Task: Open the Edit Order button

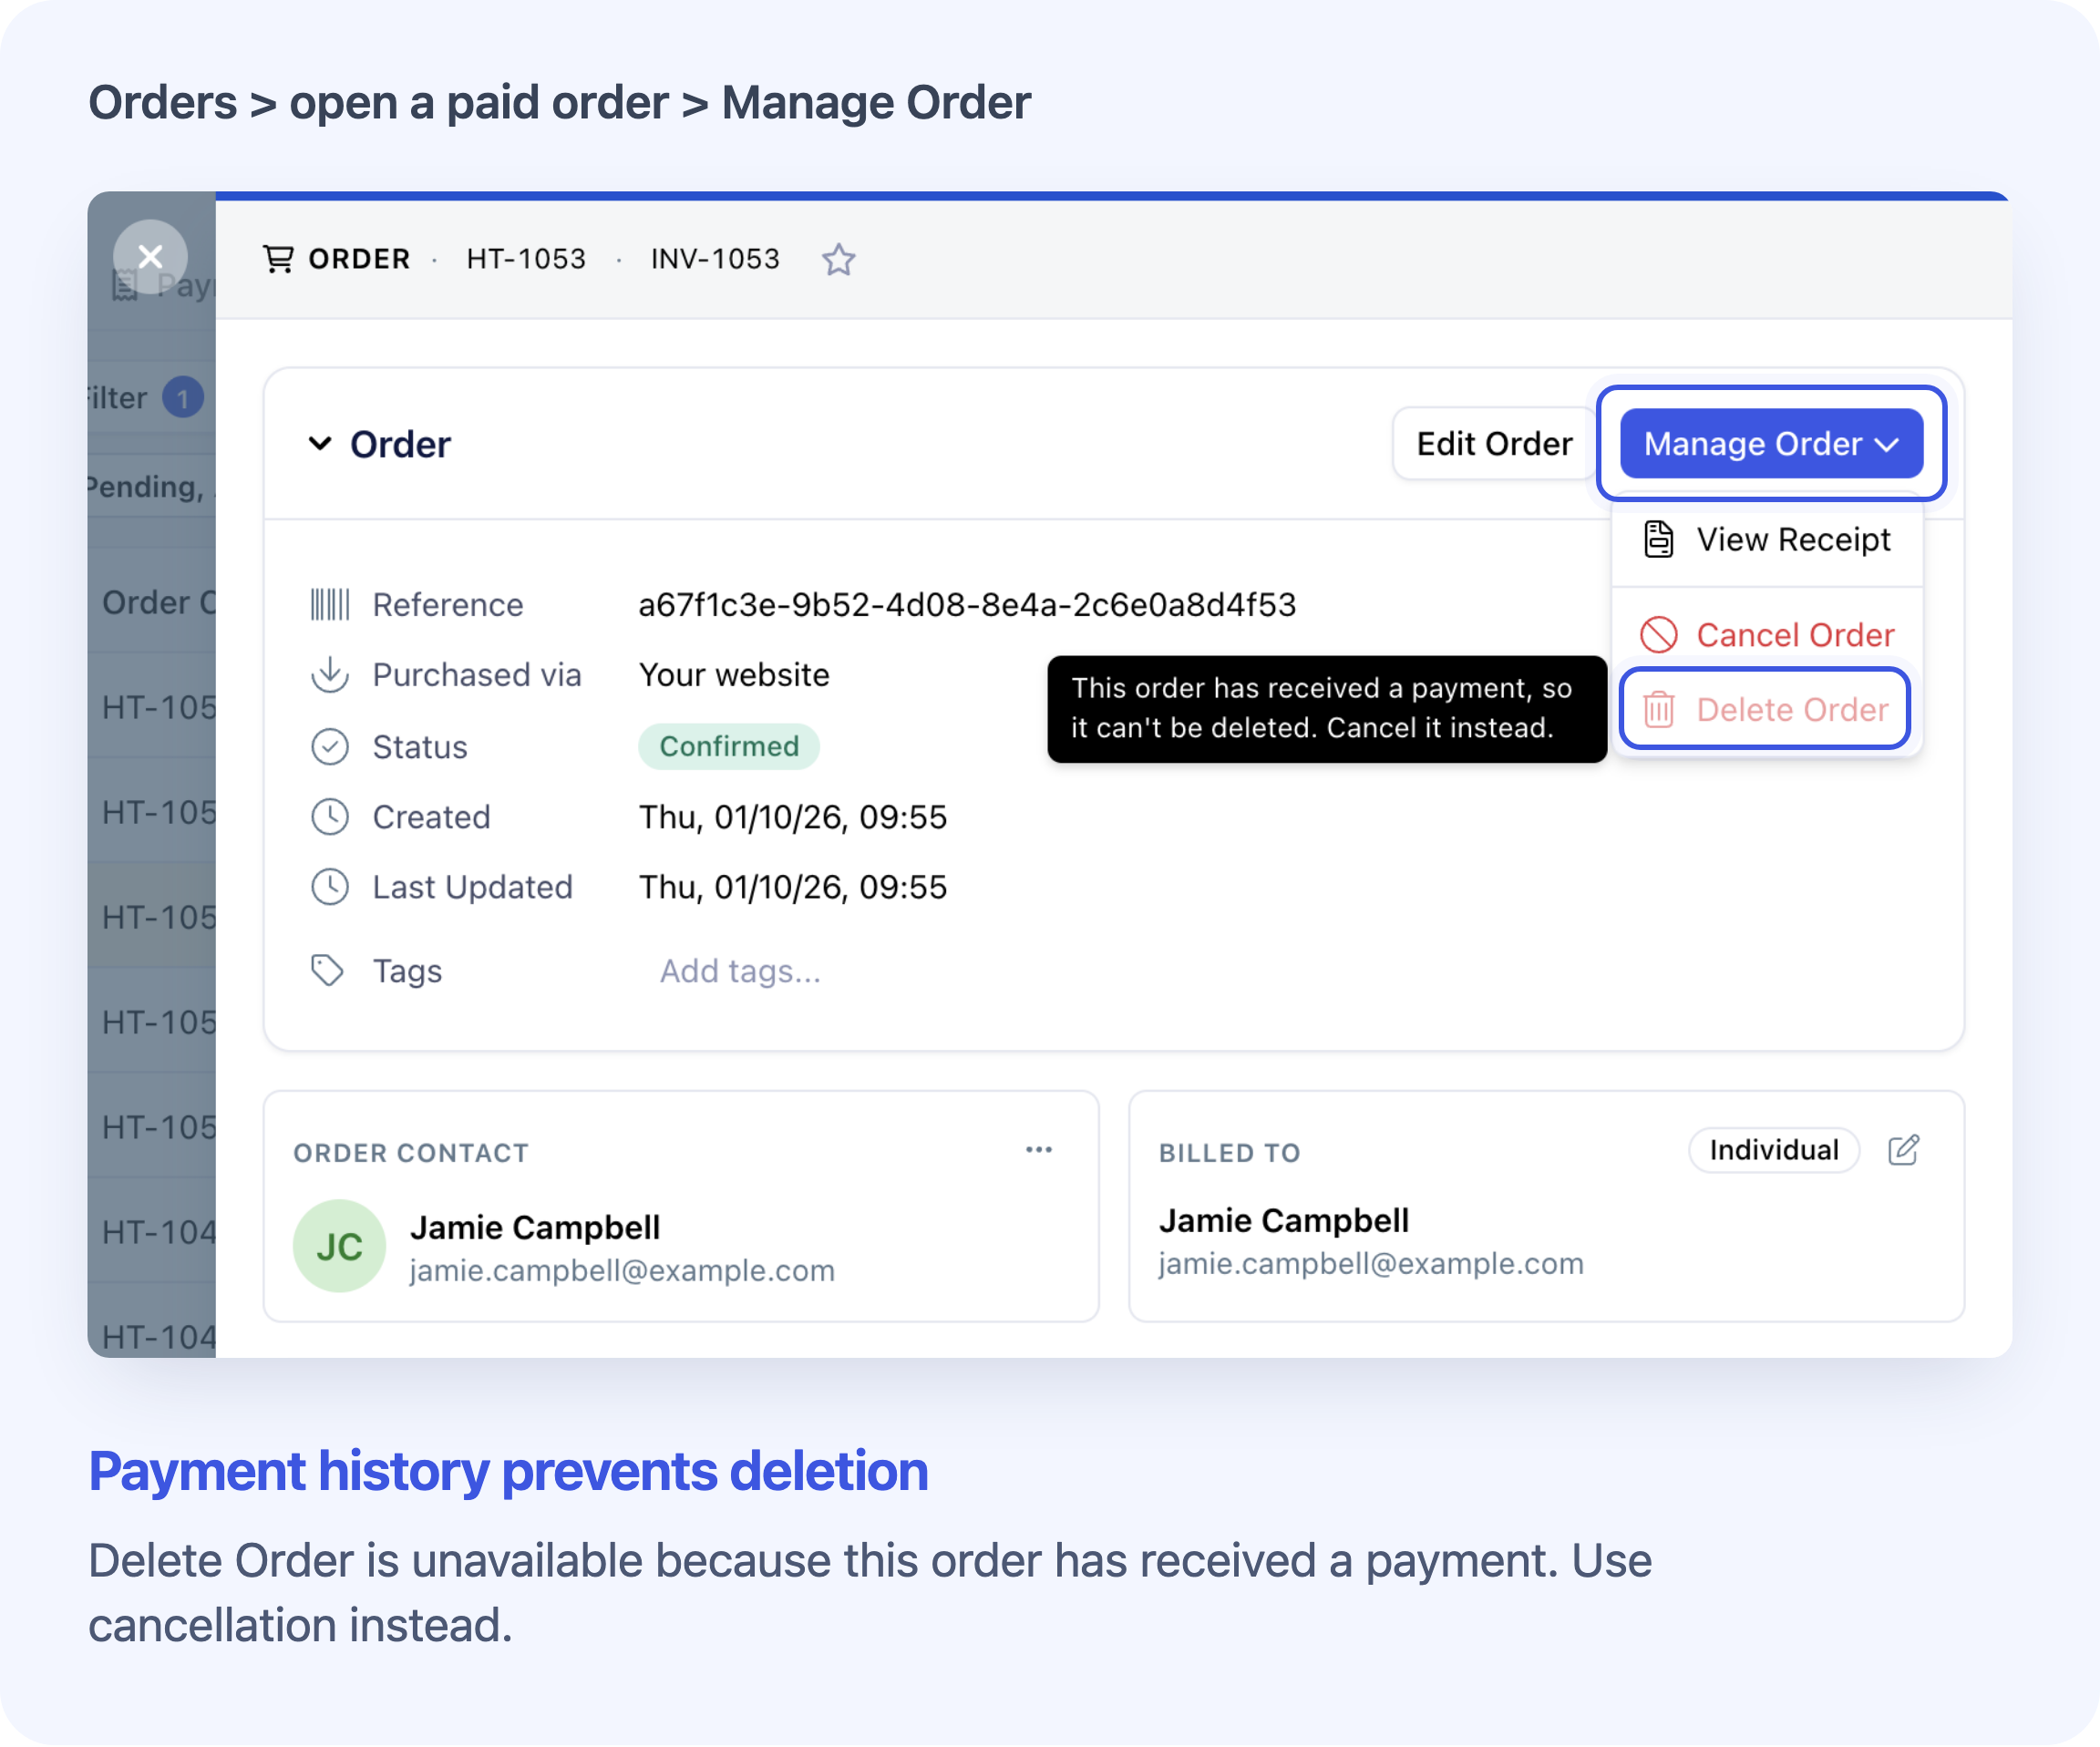Action: click(1494, 443)
